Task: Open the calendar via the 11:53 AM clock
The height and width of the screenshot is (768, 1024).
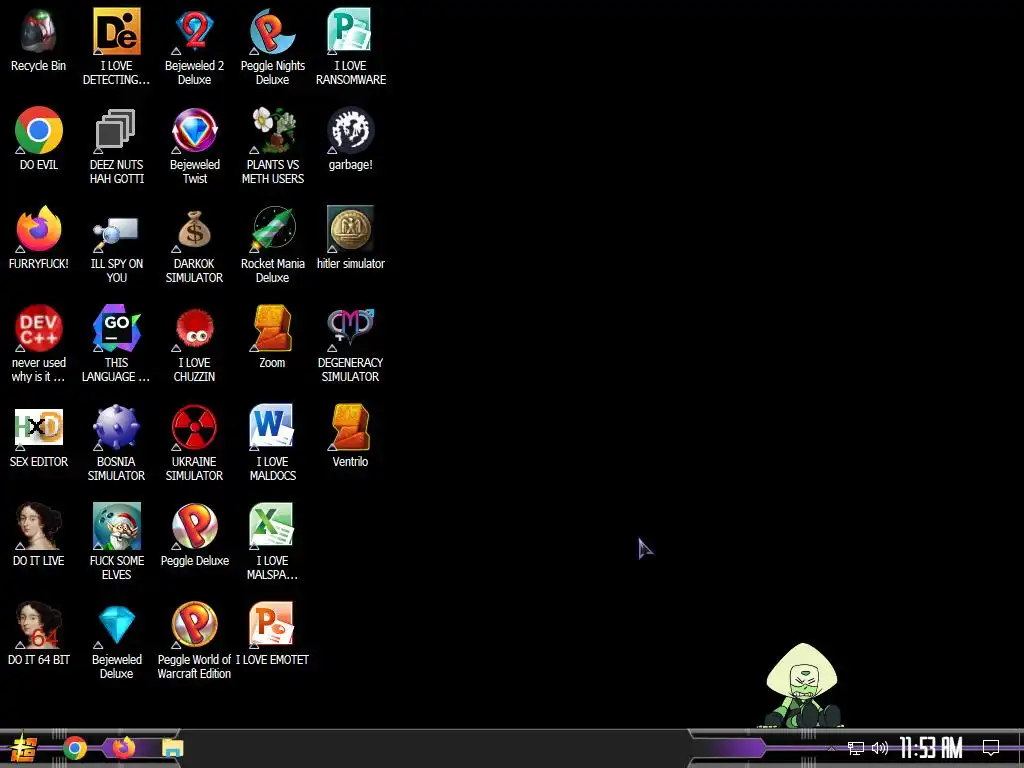Action: click(x=931, y=748)
